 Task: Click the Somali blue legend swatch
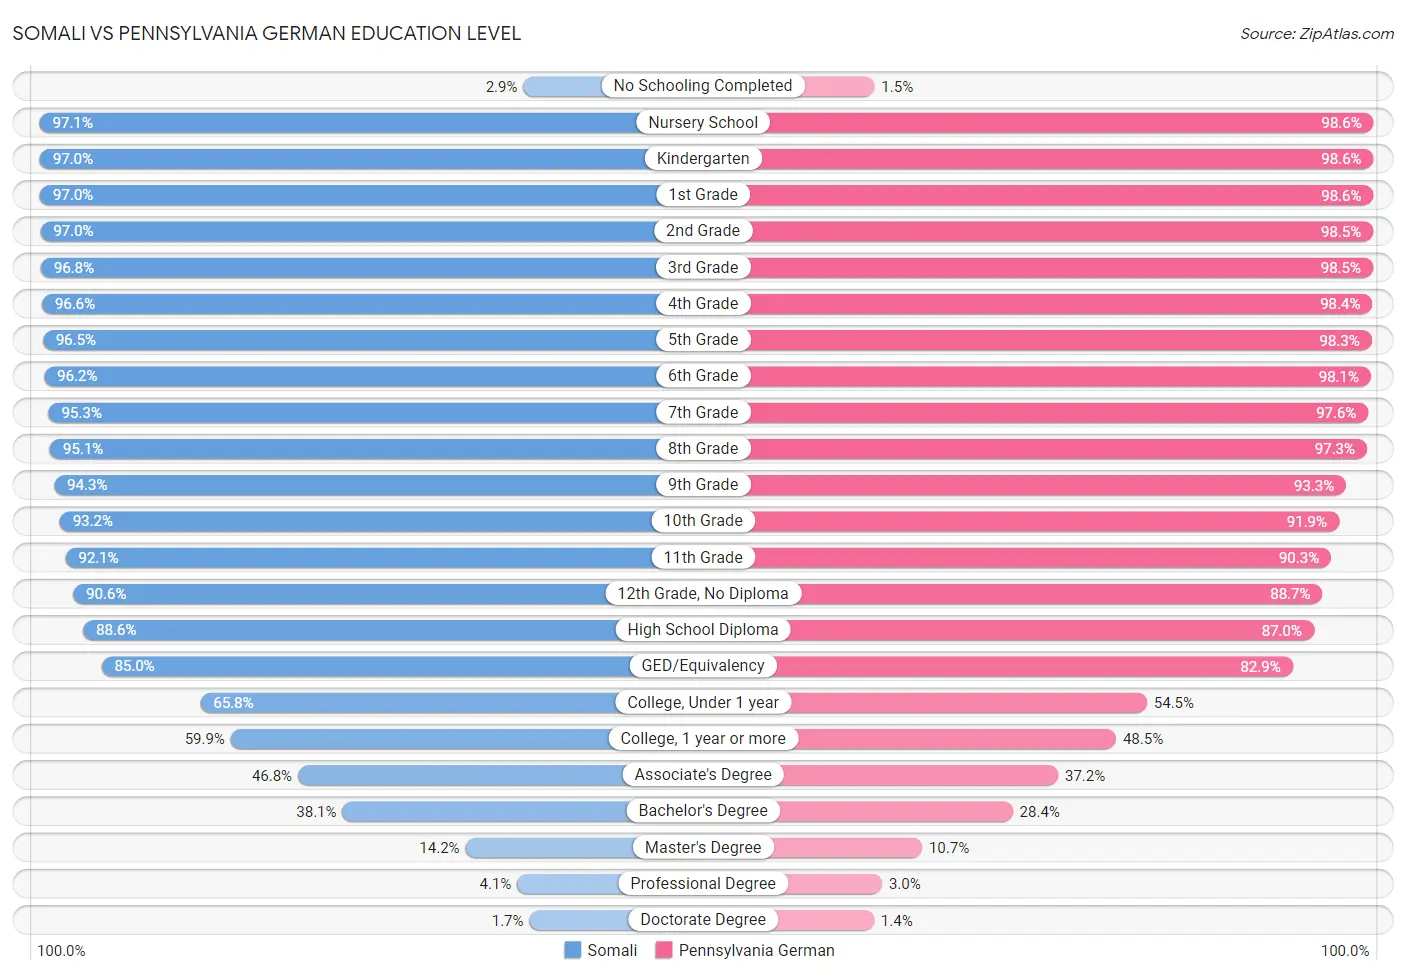pyautogui.click(x=573, y=950)
